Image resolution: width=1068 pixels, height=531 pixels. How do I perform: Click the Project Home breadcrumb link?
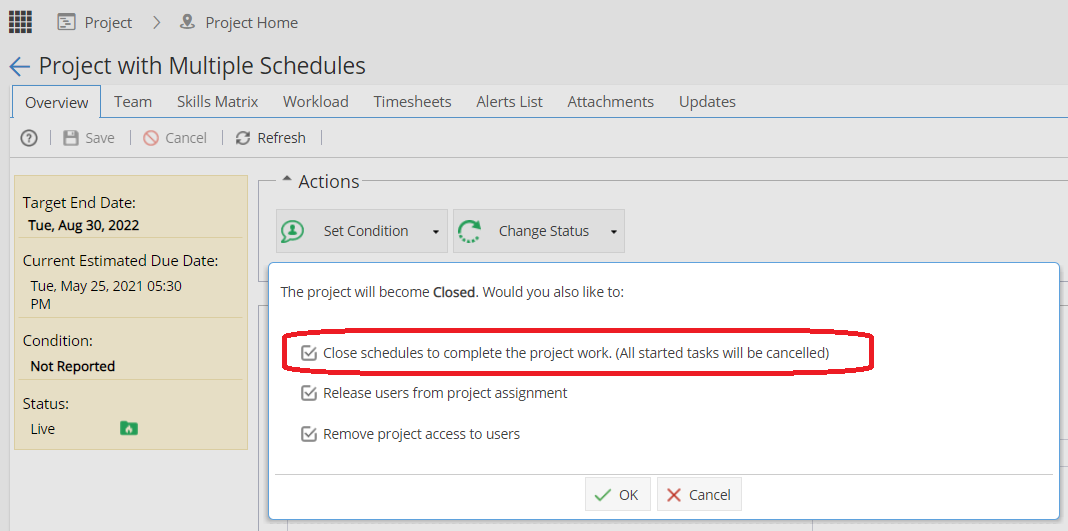(x=252, y=22)
